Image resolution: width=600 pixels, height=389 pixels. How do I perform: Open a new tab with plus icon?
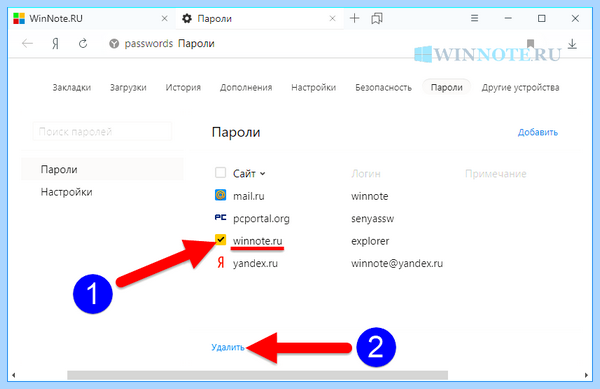coord(355,18)
